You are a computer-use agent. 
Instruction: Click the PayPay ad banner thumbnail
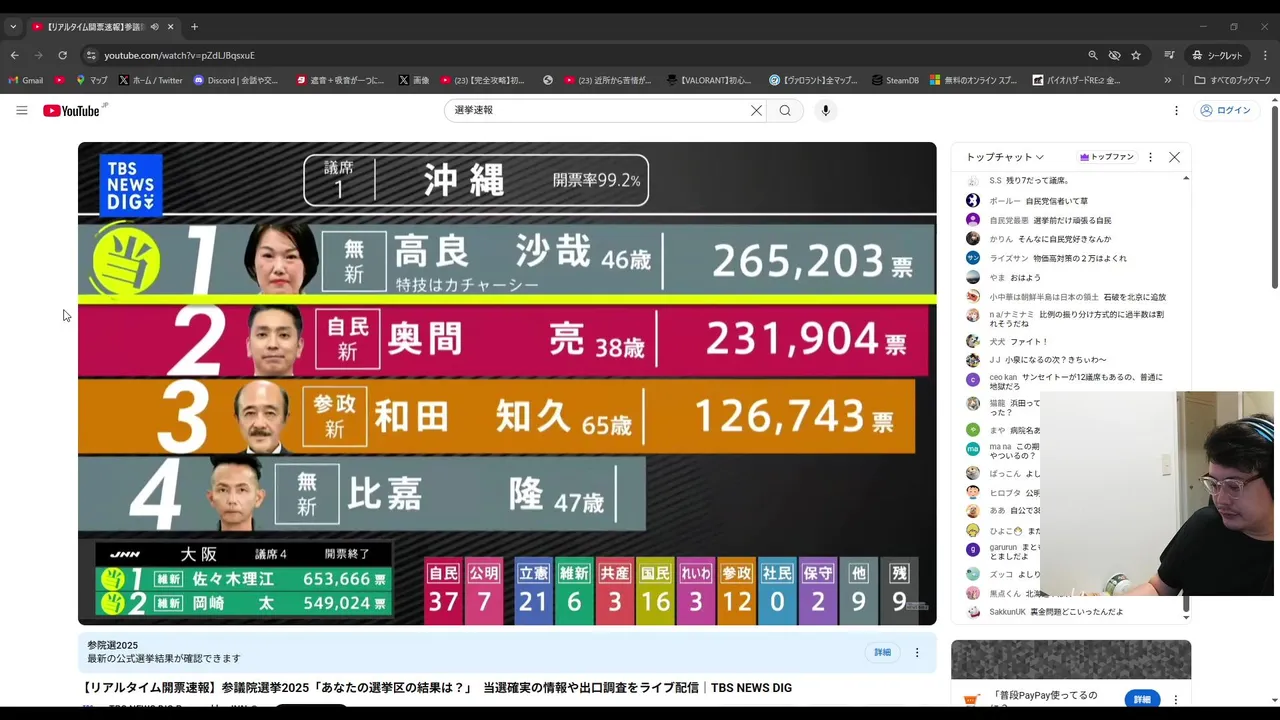[x=1071, y=659]
